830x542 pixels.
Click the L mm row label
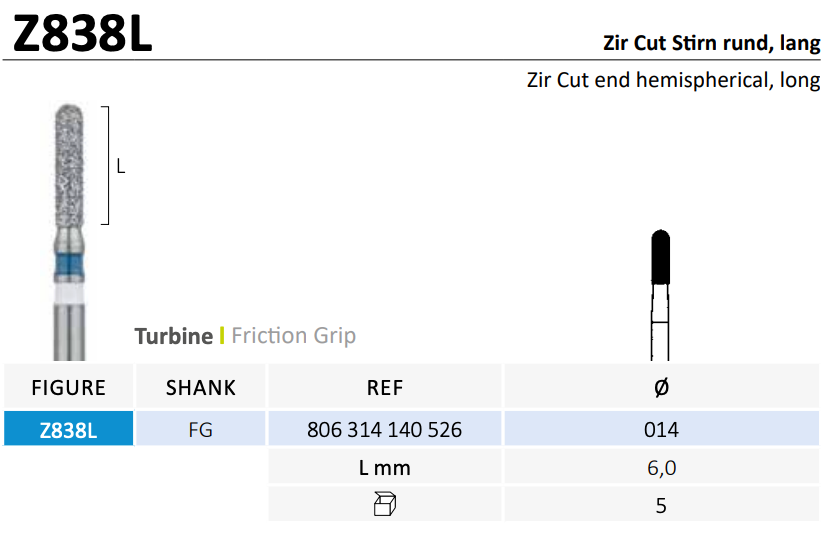(385, 468)
